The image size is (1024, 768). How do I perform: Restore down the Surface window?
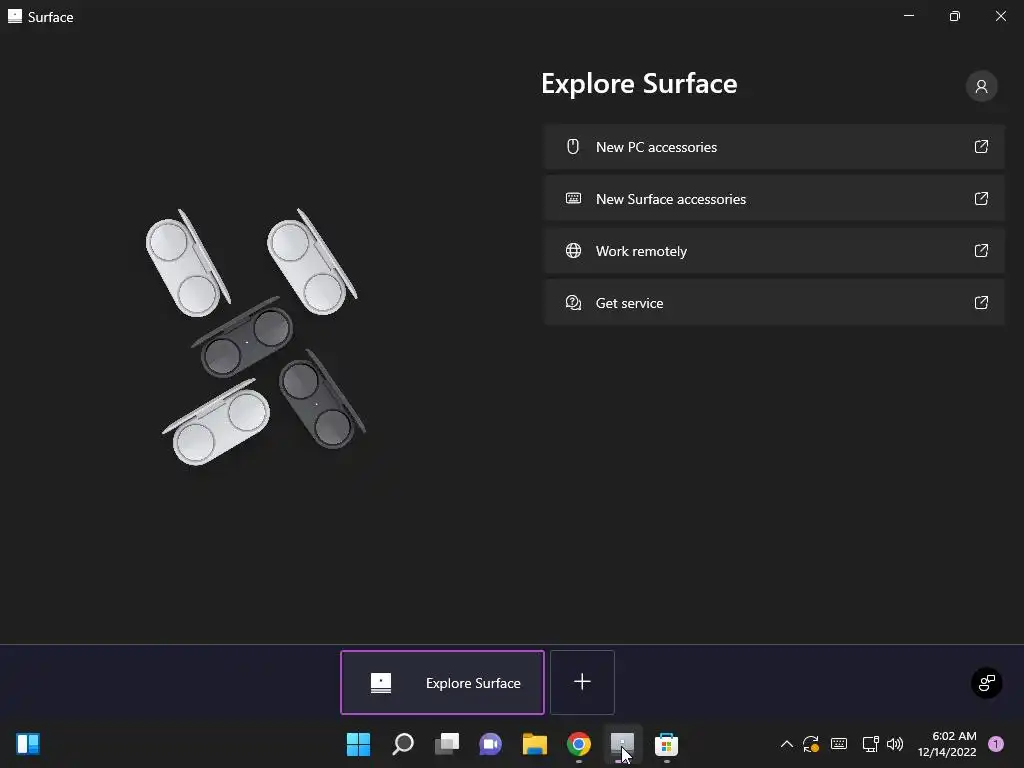[954, 16]
